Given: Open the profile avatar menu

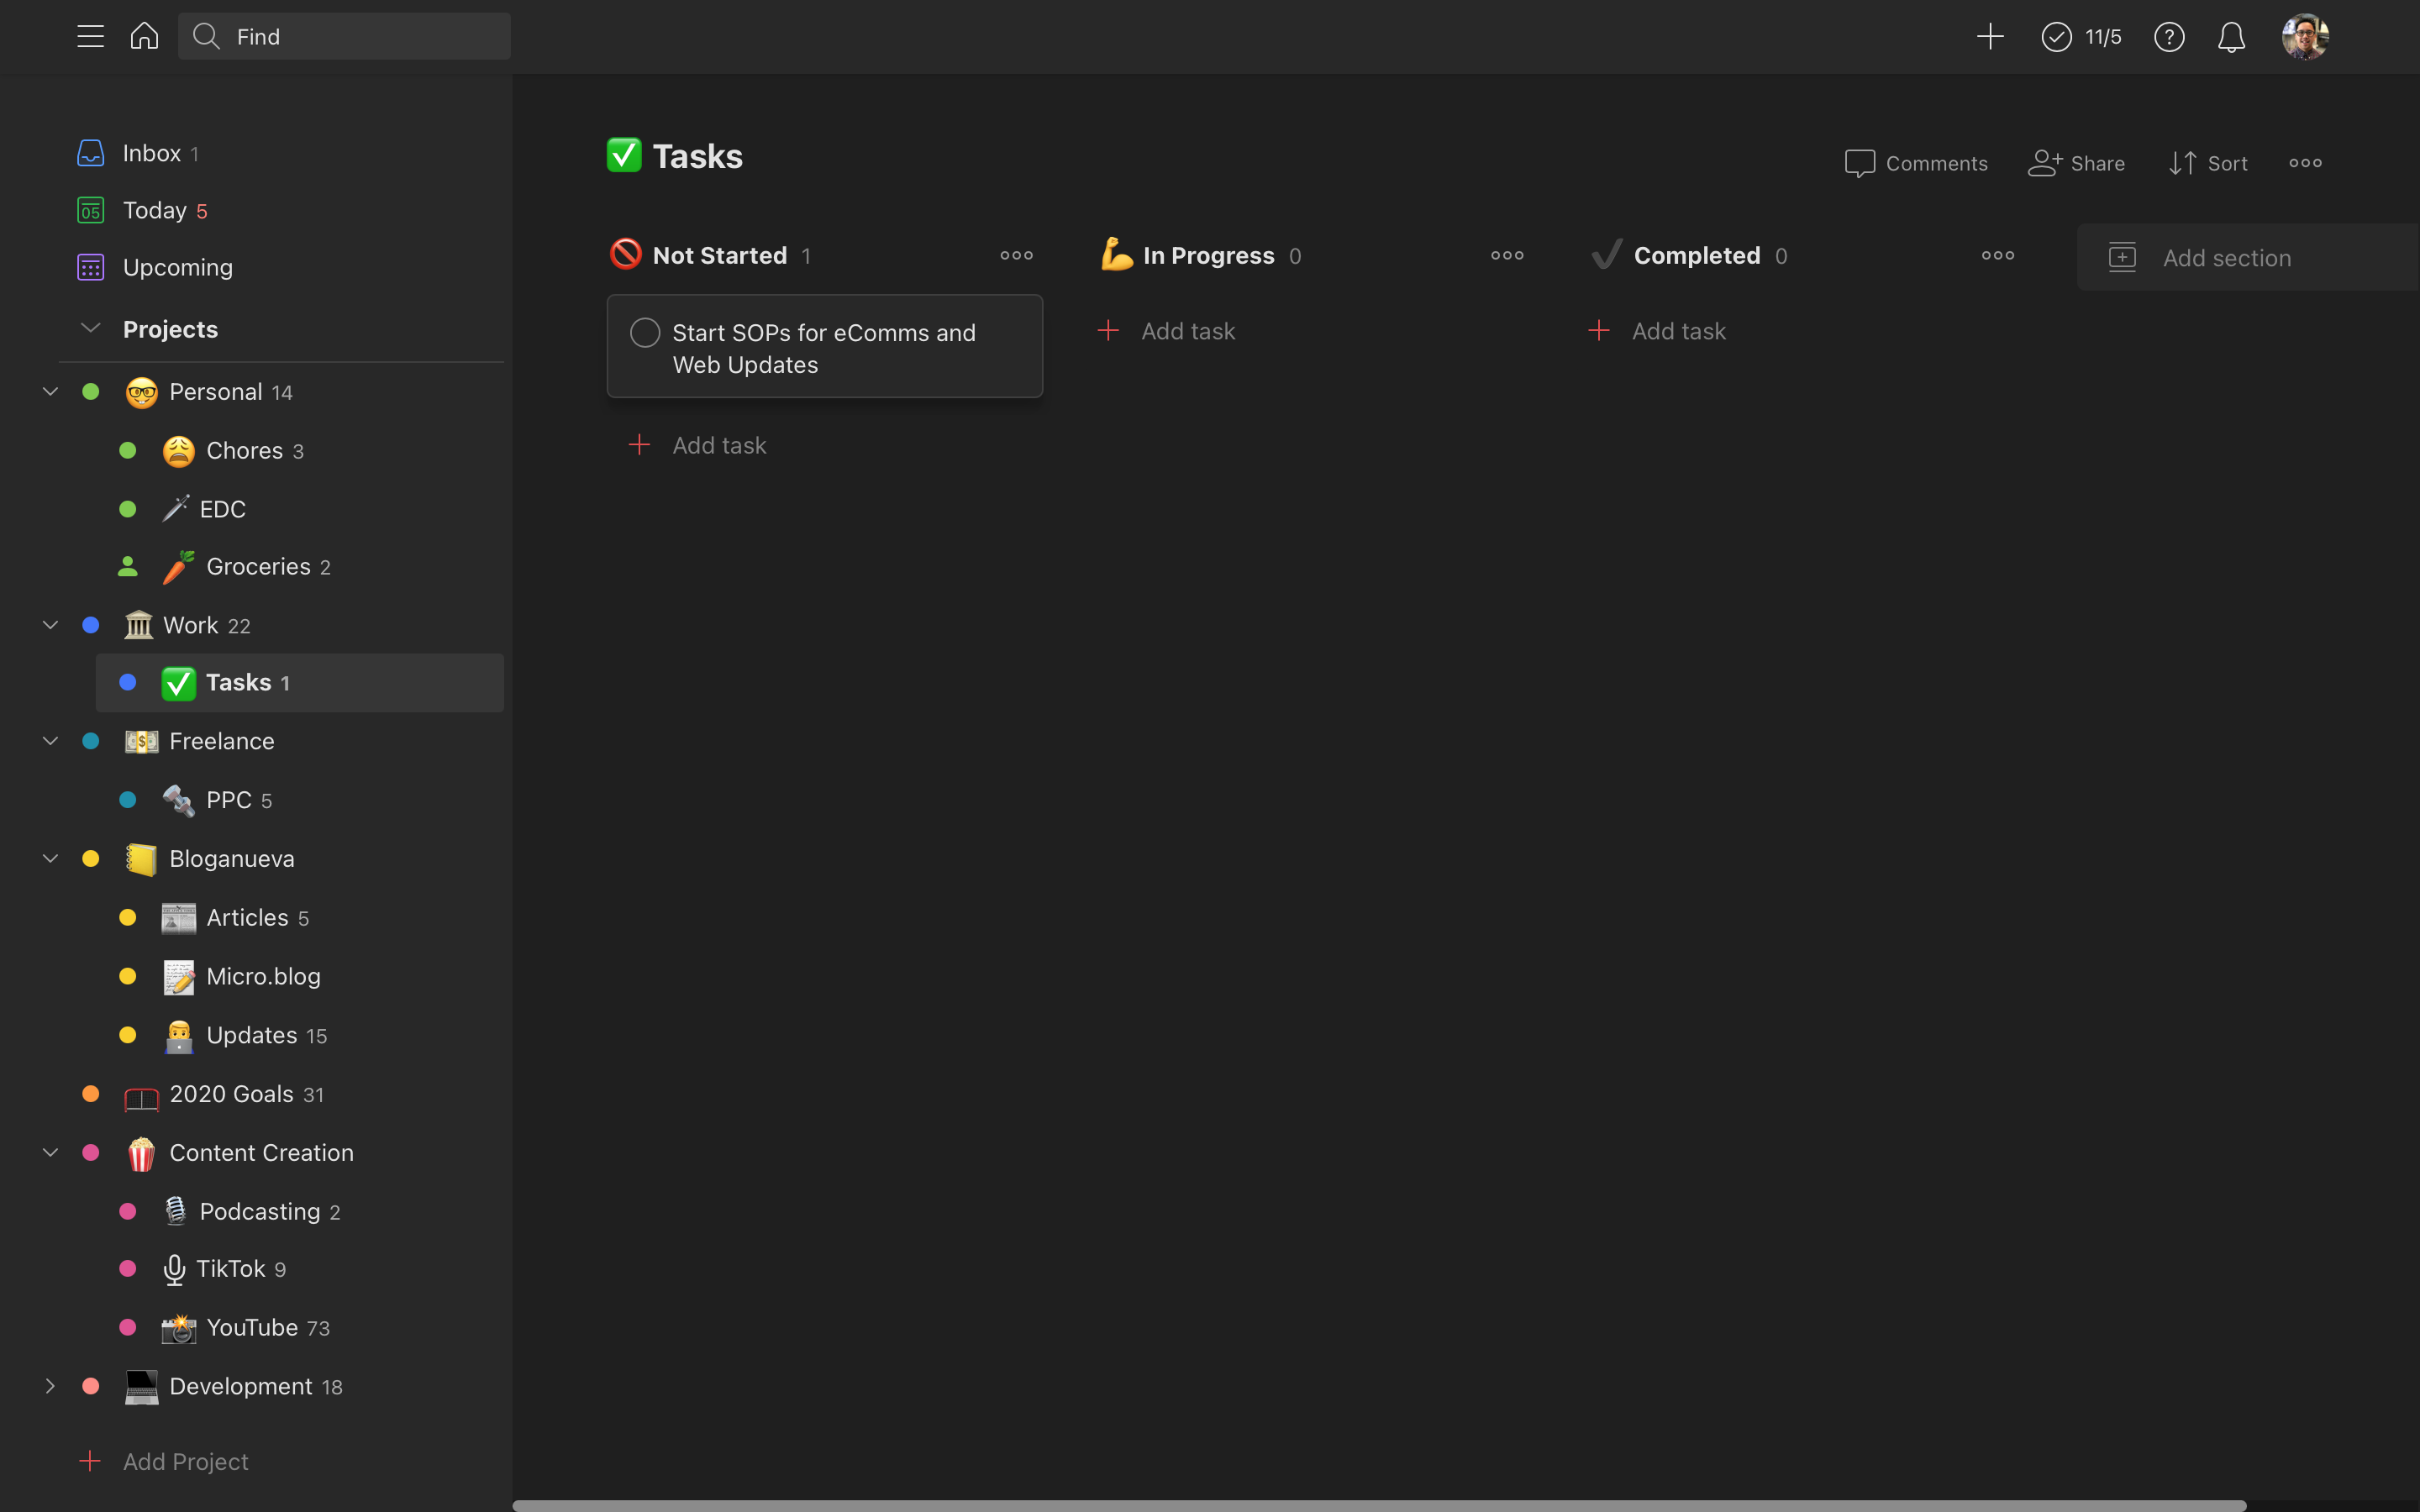Looking at the screenshot, I should [x=2305, y=37].
